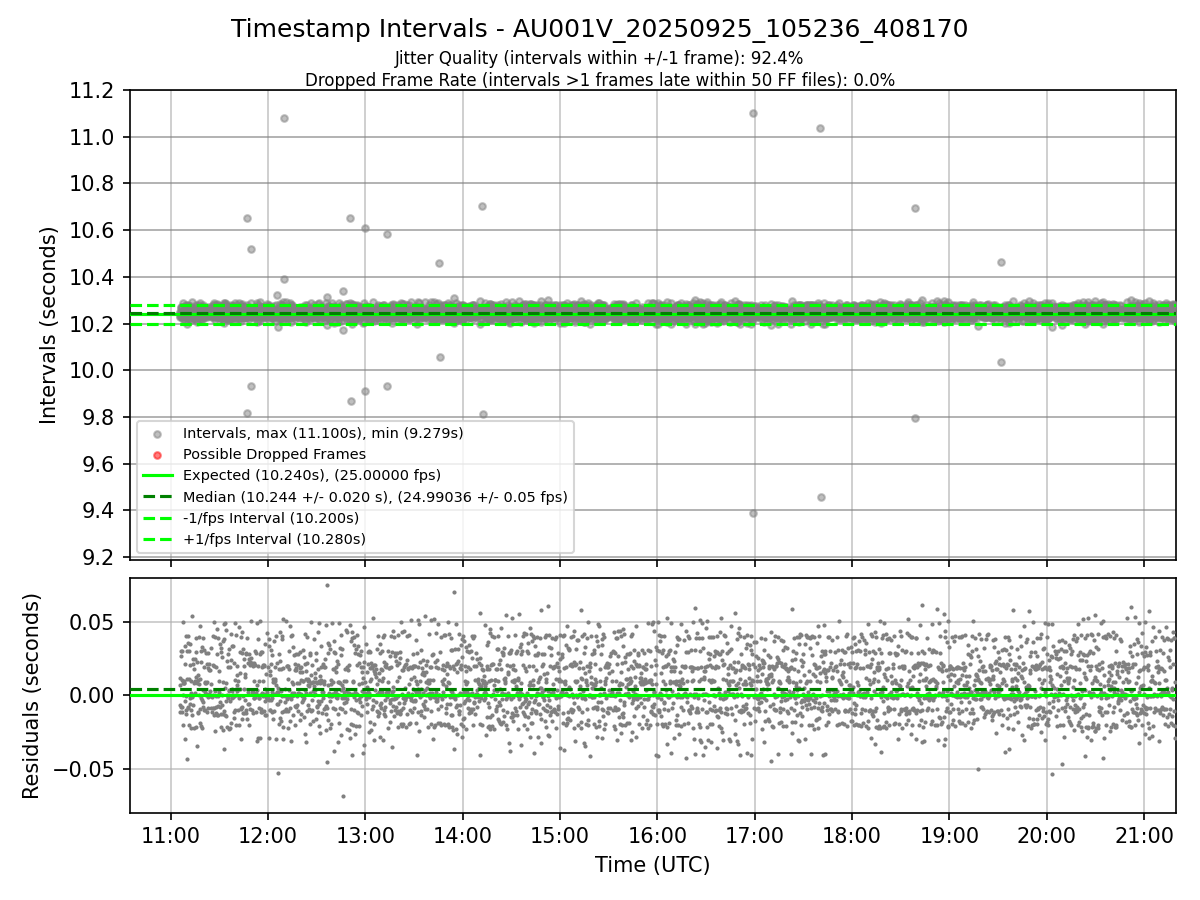Click the plot title 'Timestamp Intervals - AU001V_20250925_105236_408170'
This screenshot has height=900, width=1200.
pyautogui.click(x=599, y=29)
